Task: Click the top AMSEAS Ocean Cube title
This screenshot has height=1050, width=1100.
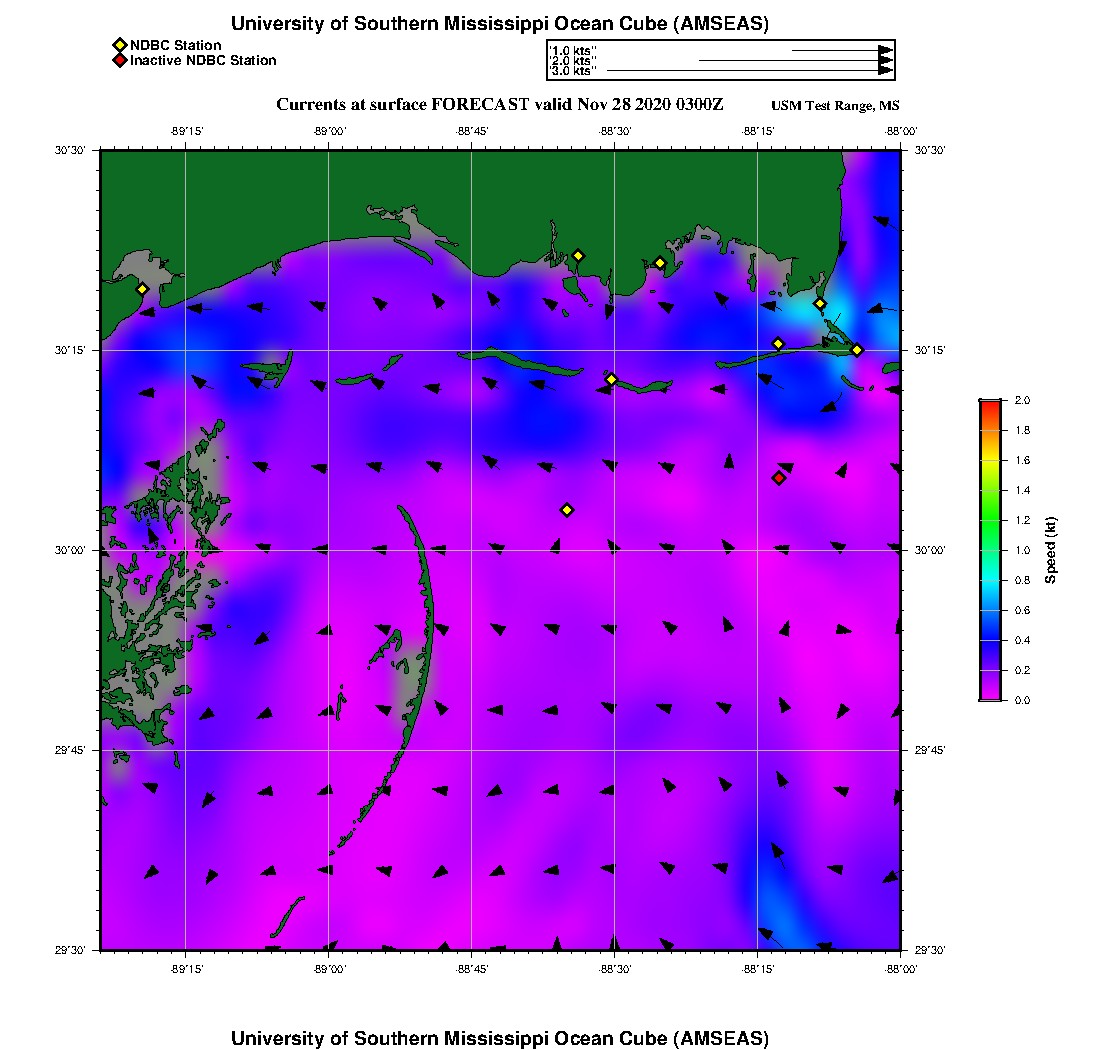Action: (x=500, y=24)
